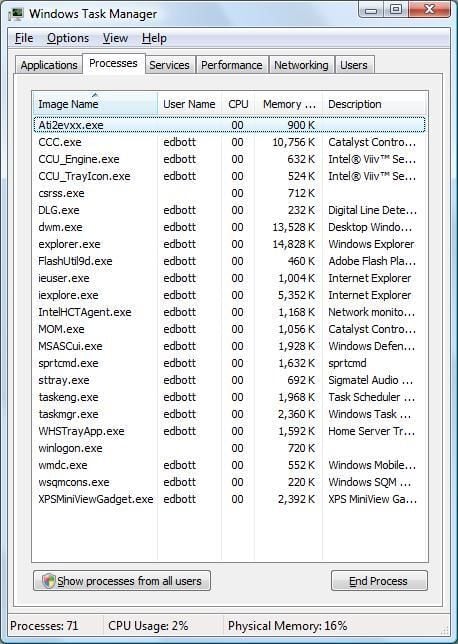This screenshot has width=458, height=644.
Task: Switch to the Users tab
Action: [x=354, y=65]
